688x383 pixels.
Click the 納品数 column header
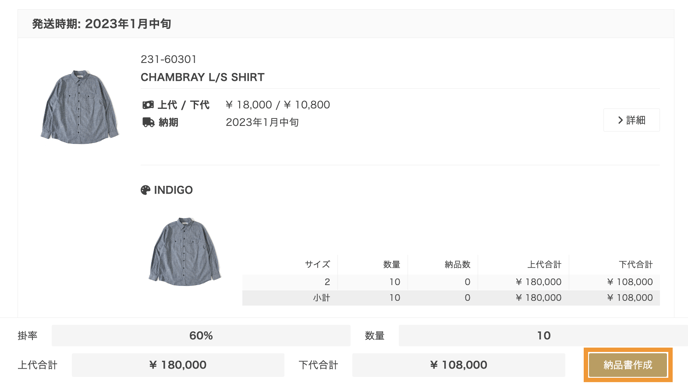(x=457, y=265)
